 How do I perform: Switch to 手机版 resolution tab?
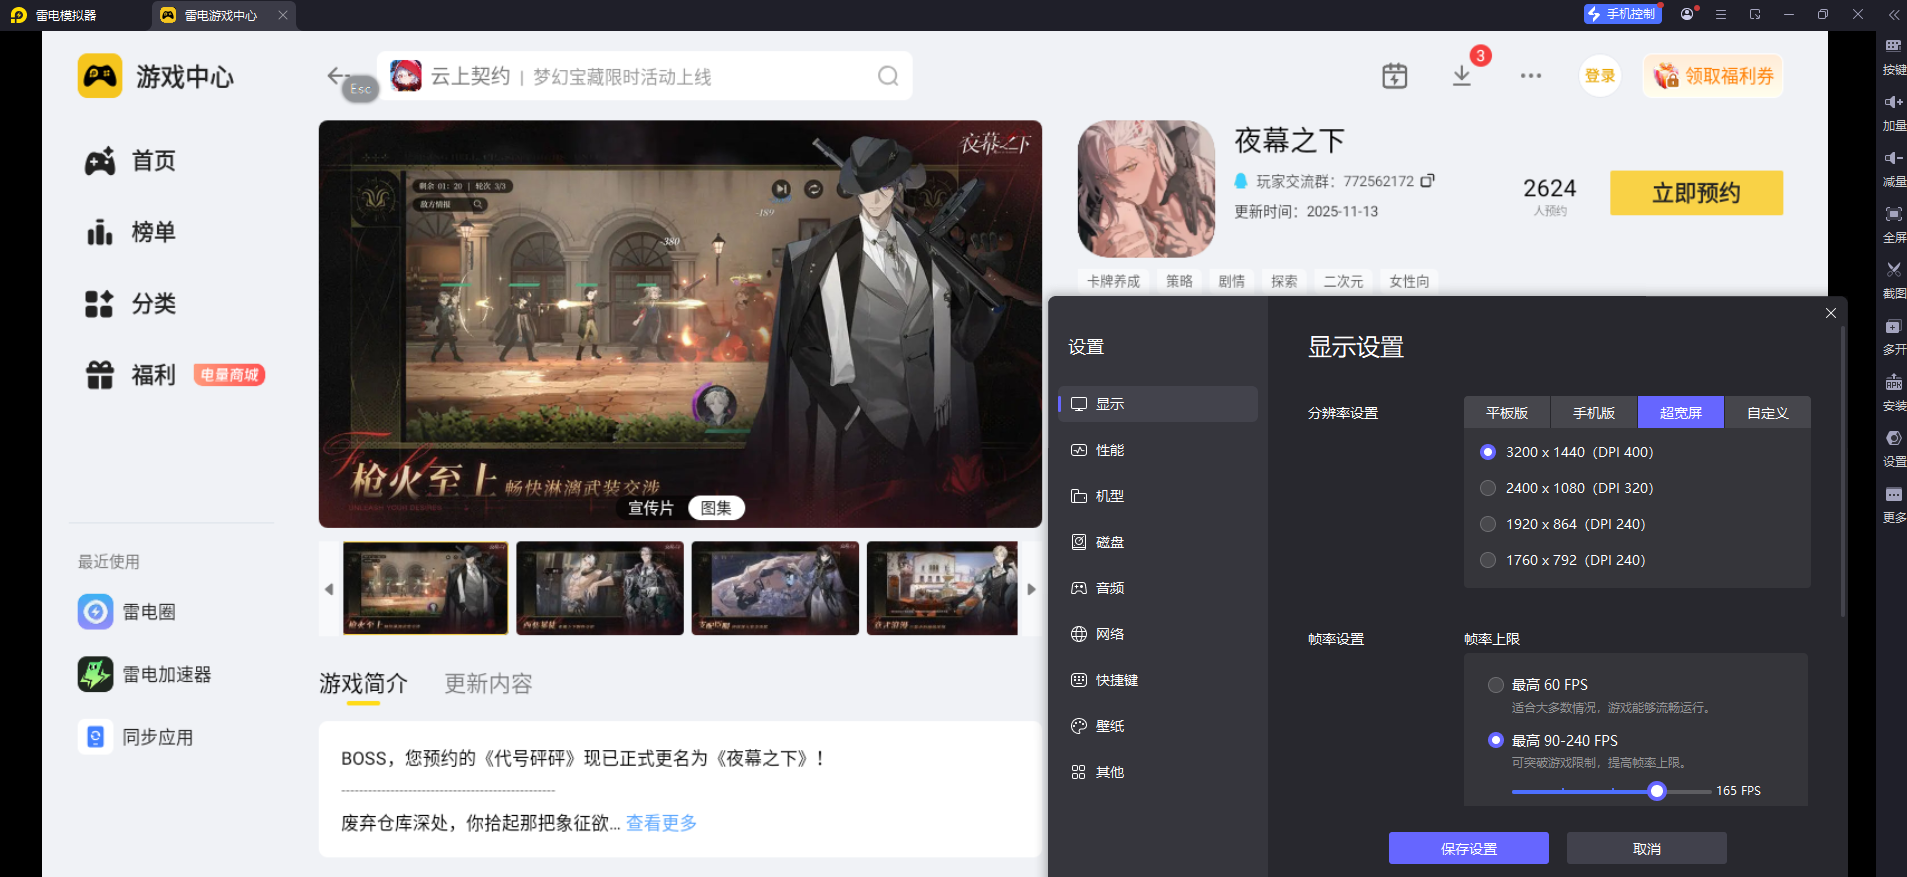pos(1594,413)
